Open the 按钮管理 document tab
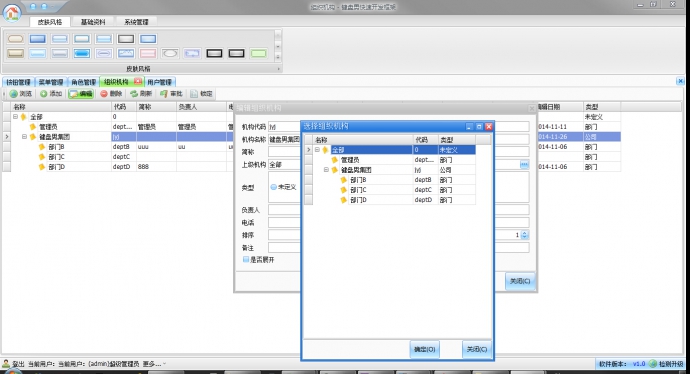Image resolution: width=690 pixels, height=374 pixels. pos(18,82)
